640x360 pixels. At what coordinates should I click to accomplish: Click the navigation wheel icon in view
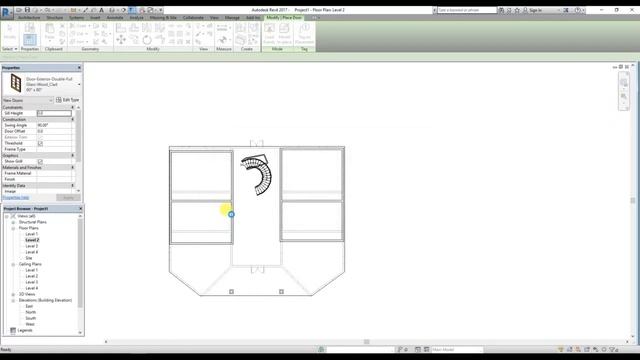click(x=624, y=82)
